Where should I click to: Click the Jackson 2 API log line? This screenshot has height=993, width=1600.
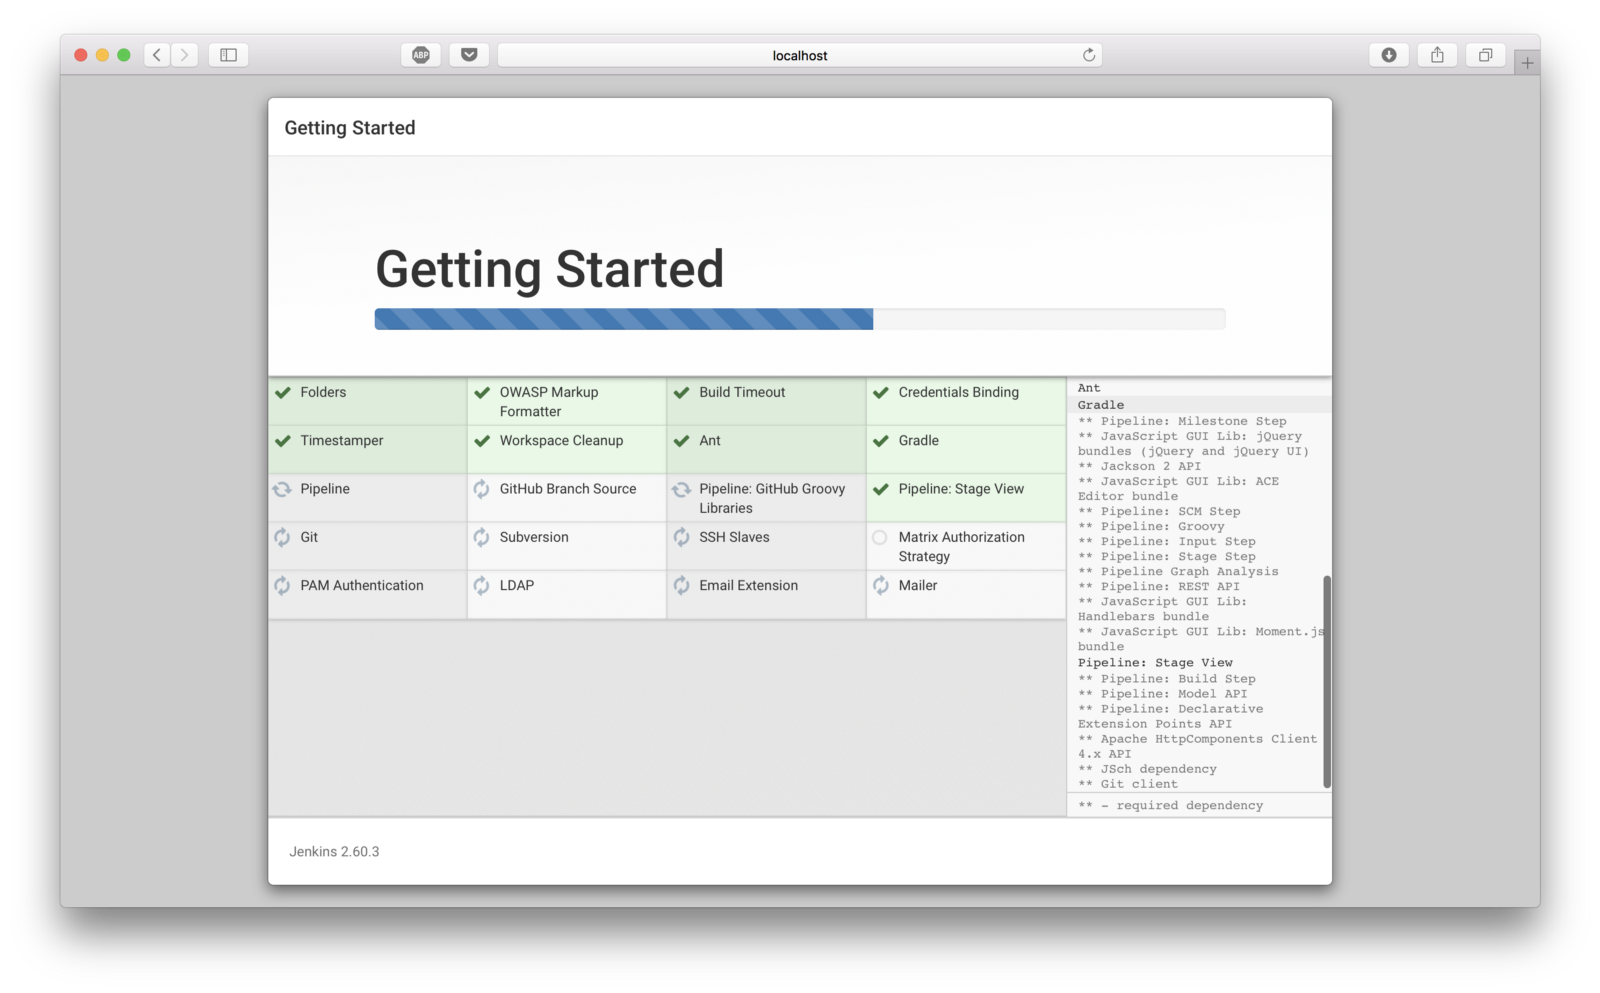tap(1139, 466)
